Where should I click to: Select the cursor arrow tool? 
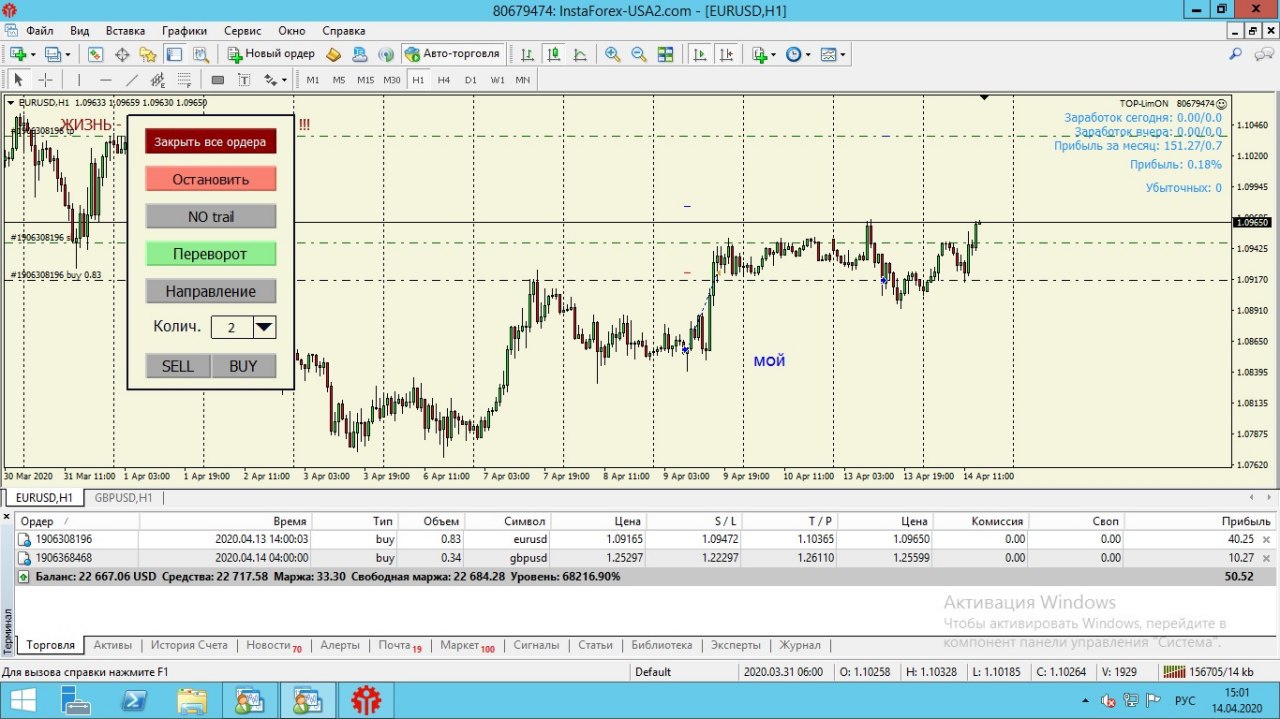point(18,80)
